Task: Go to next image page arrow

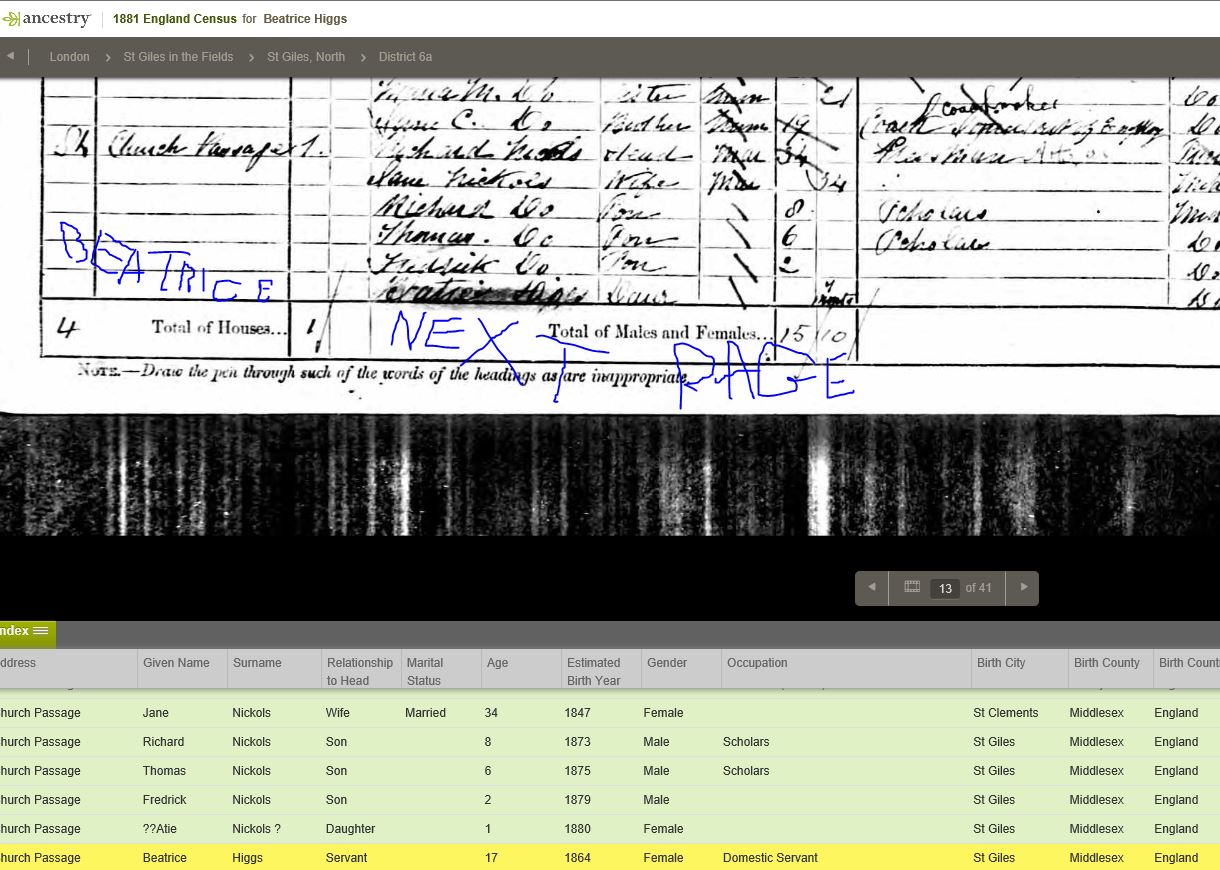Action: [1023, 588]
